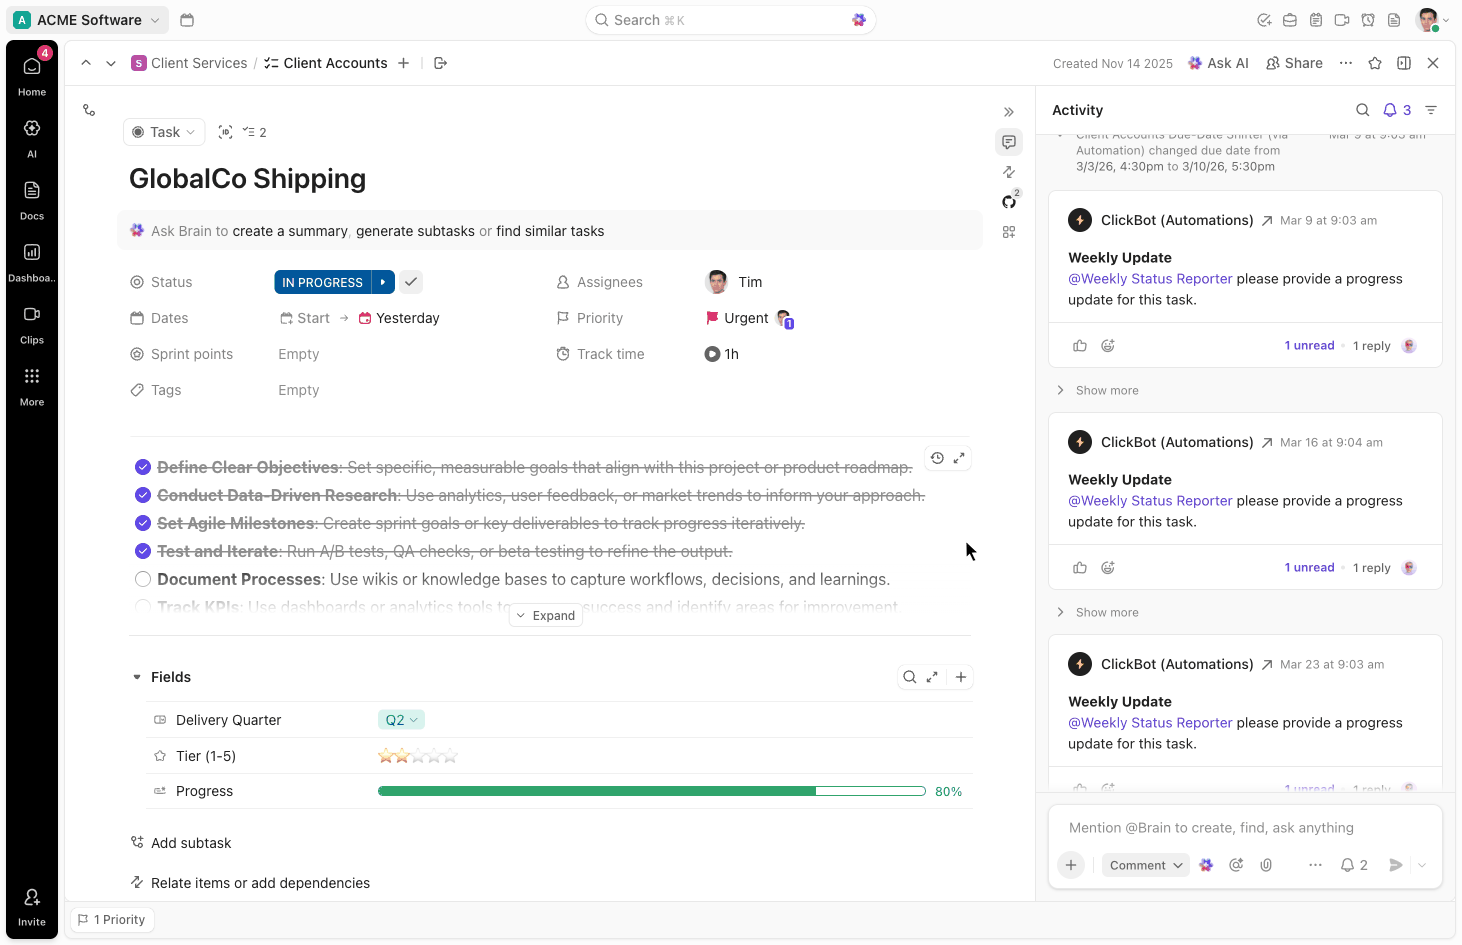The height and width of the screenshot is (945, 1462).
Task: Open the Home sidebar item
Action: coord(32,74)
